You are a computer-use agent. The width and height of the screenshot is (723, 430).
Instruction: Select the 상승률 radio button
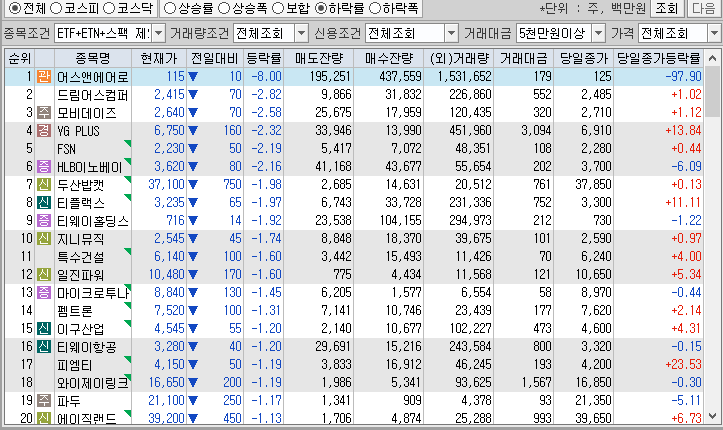point(170,8)
